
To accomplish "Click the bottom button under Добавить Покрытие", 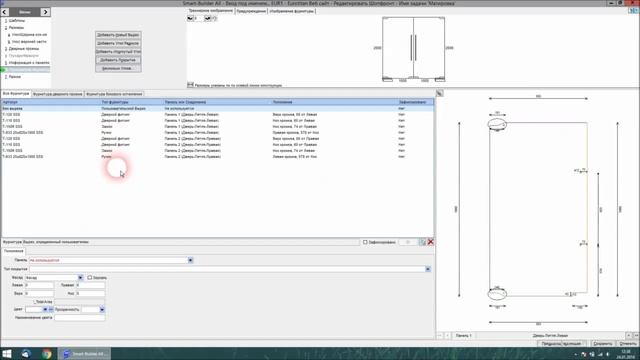I will click(x=118, y=69).
